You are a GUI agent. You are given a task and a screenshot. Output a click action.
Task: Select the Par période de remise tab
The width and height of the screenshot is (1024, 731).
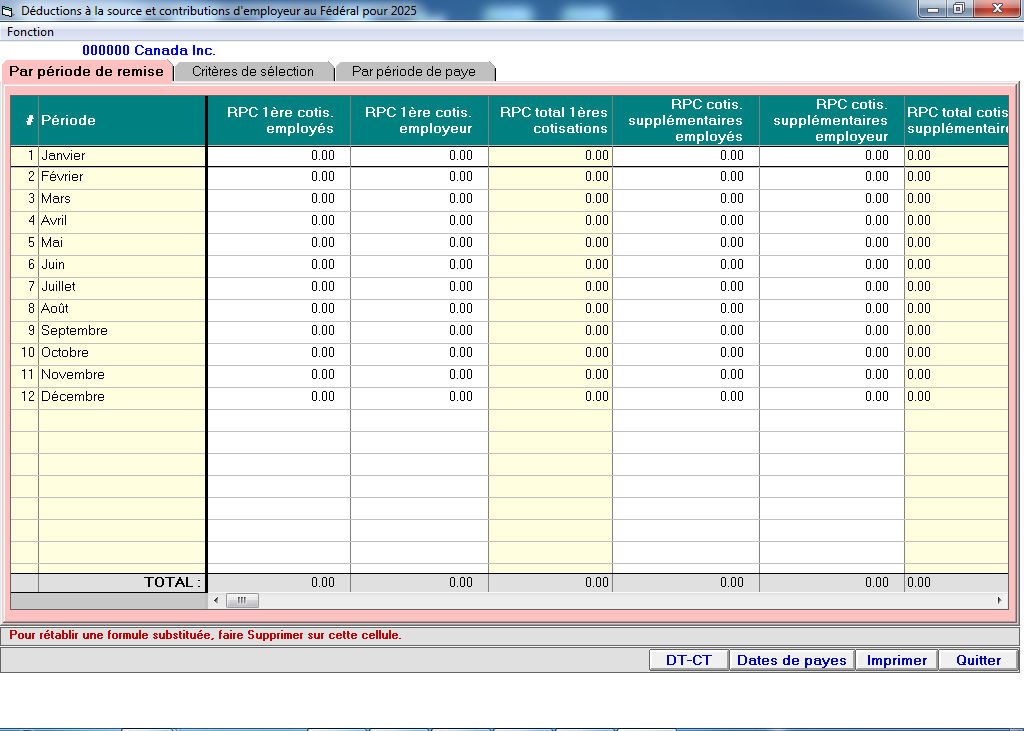coord(86,72)
